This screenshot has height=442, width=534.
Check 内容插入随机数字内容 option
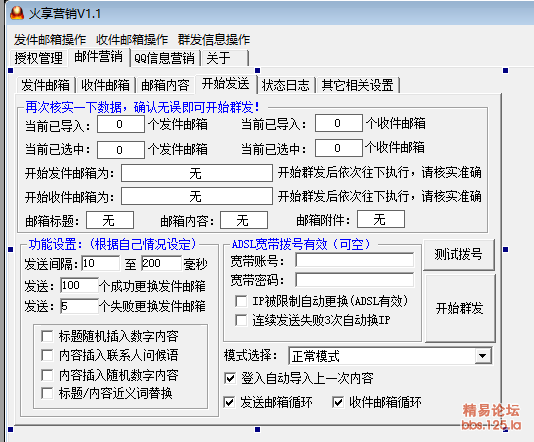coord(47,375)
